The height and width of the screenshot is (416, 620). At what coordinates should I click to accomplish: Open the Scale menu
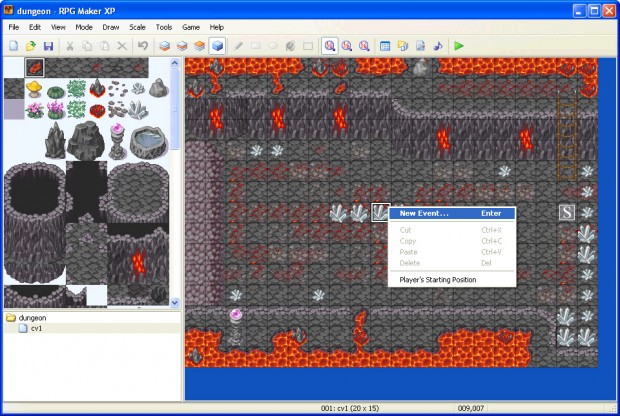[137, 27]
